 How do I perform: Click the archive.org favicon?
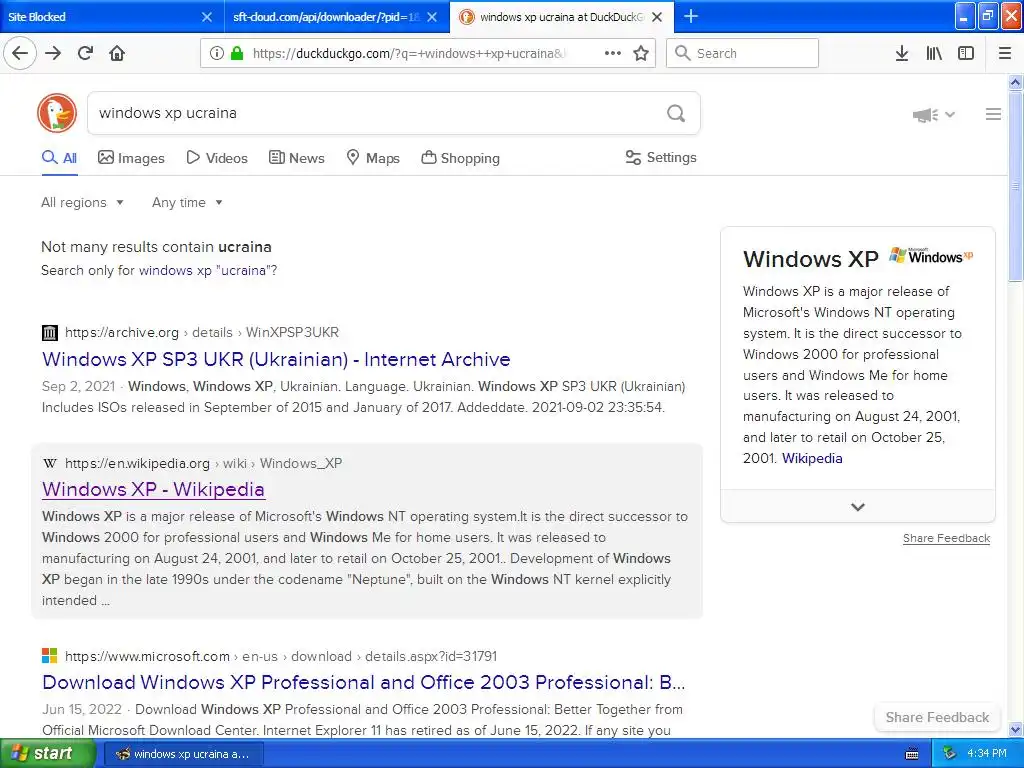click(50, 332)
